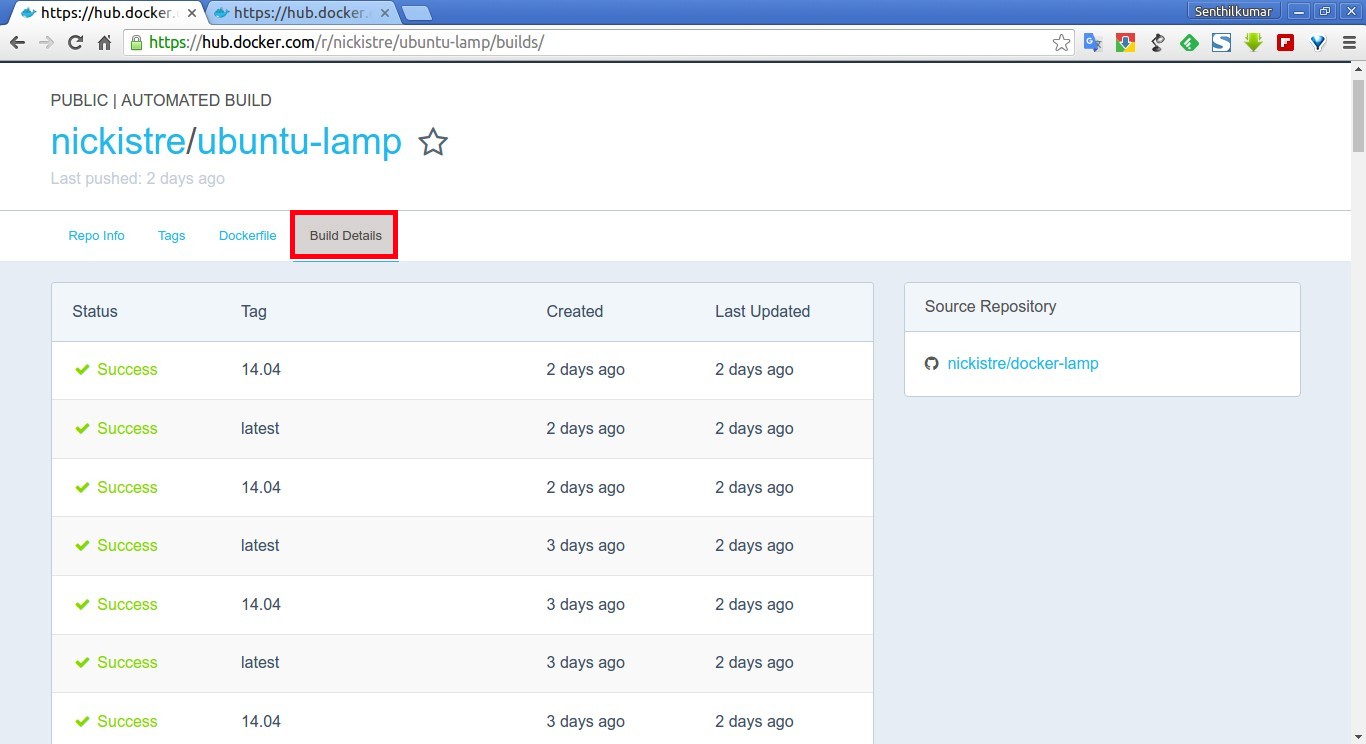
Task: Click the Status column header
Action: click(95, 312)
